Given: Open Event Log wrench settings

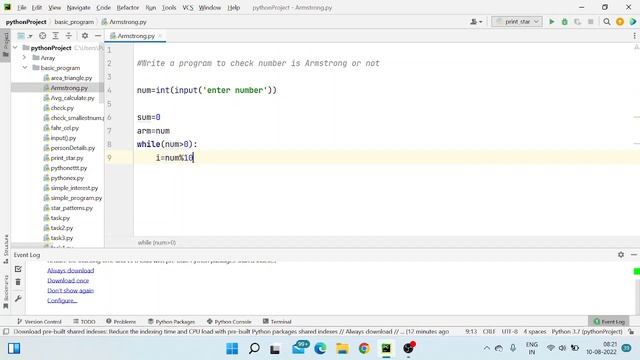Looking at the screenshot, I should click(x=18, y=299).
